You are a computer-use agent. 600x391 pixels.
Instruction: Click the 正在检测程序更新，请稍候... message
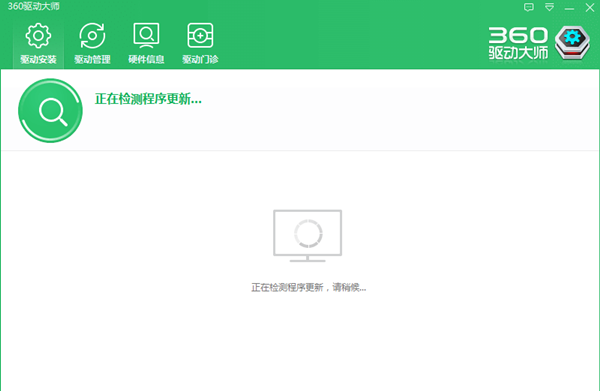308,287
